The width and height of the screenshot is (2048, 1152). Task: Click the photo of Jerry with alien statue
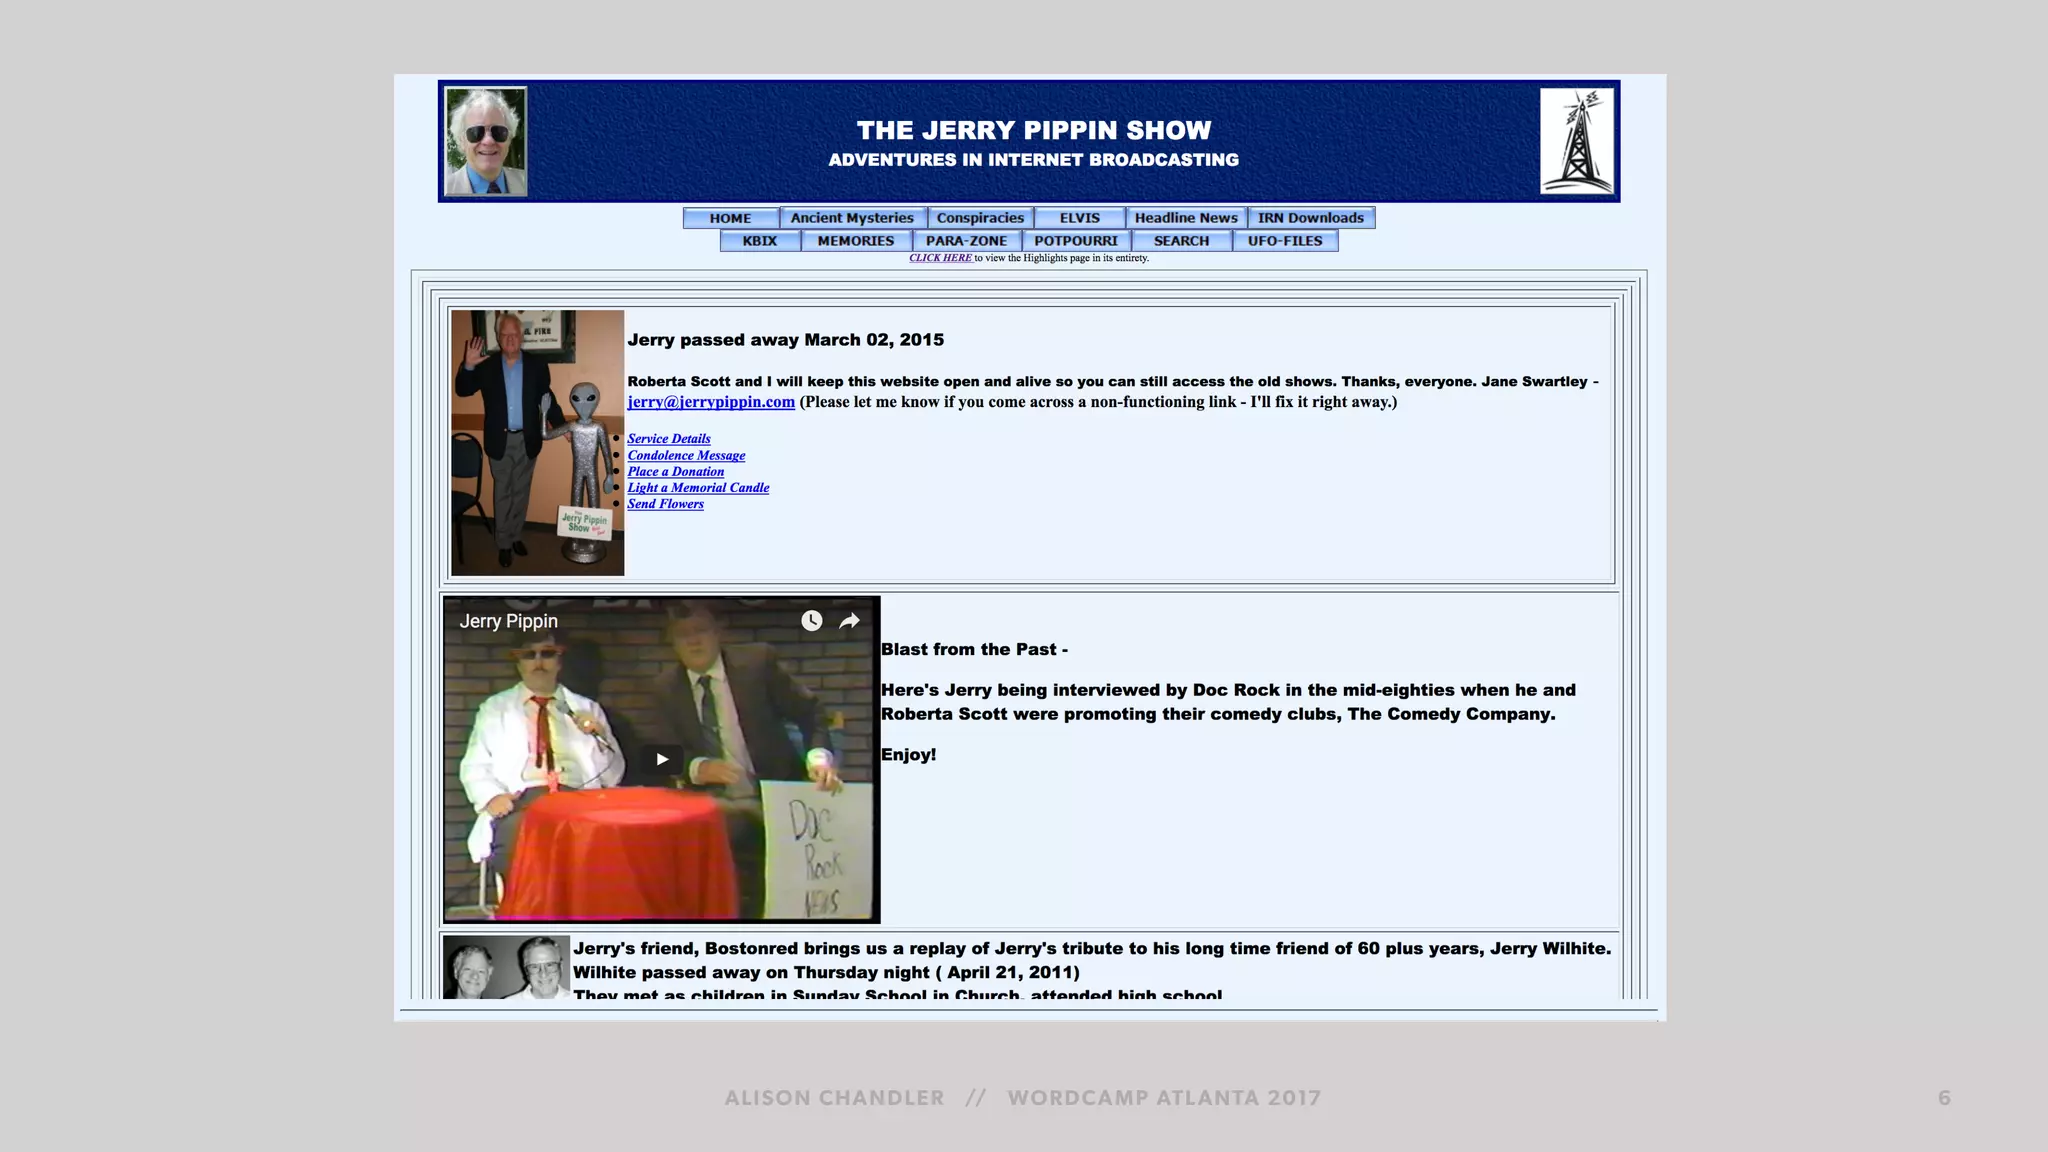[x=537, y=442]
